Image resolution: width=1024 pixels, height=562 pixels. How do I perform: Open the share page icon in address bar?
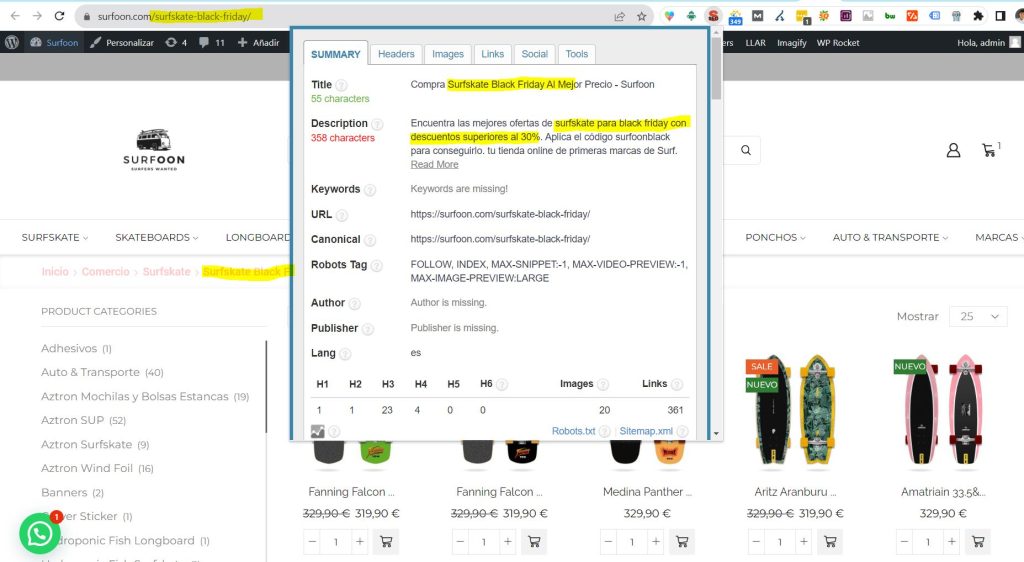pyautogui.click(x=619, y=16)
